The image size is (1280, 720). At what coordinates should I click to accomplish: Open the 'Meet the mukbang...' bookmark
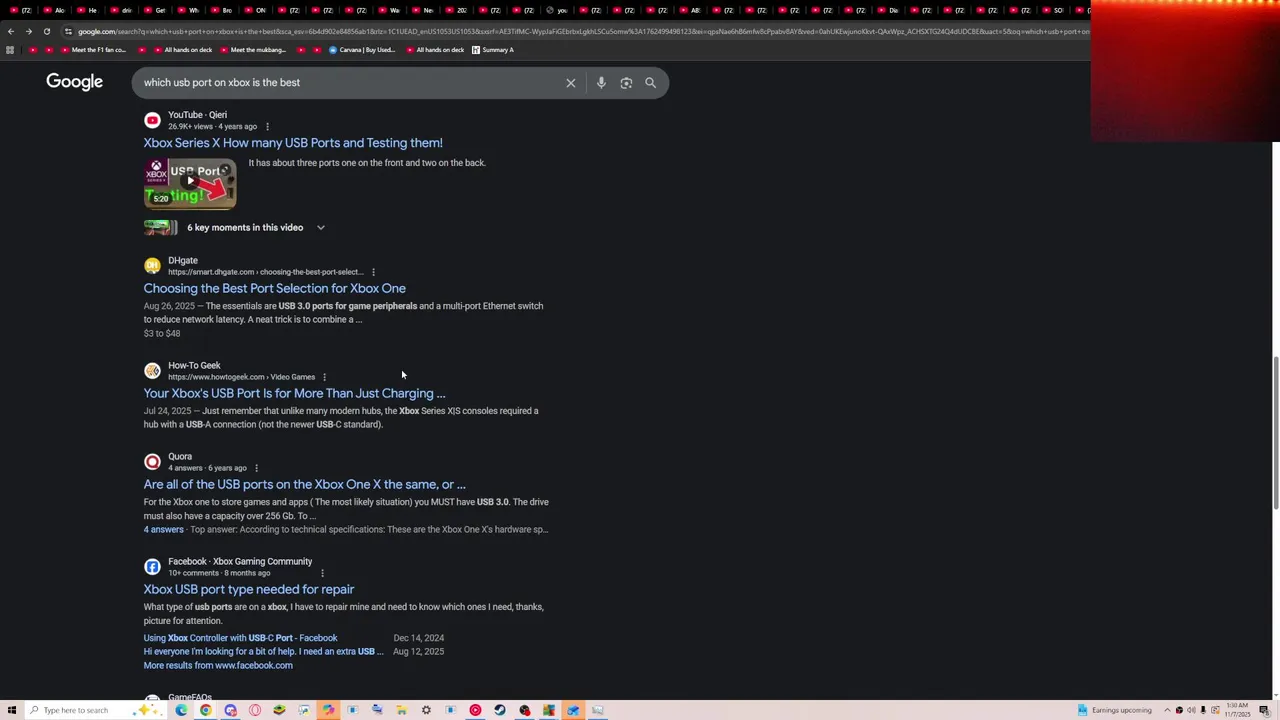tap(251, 50)
